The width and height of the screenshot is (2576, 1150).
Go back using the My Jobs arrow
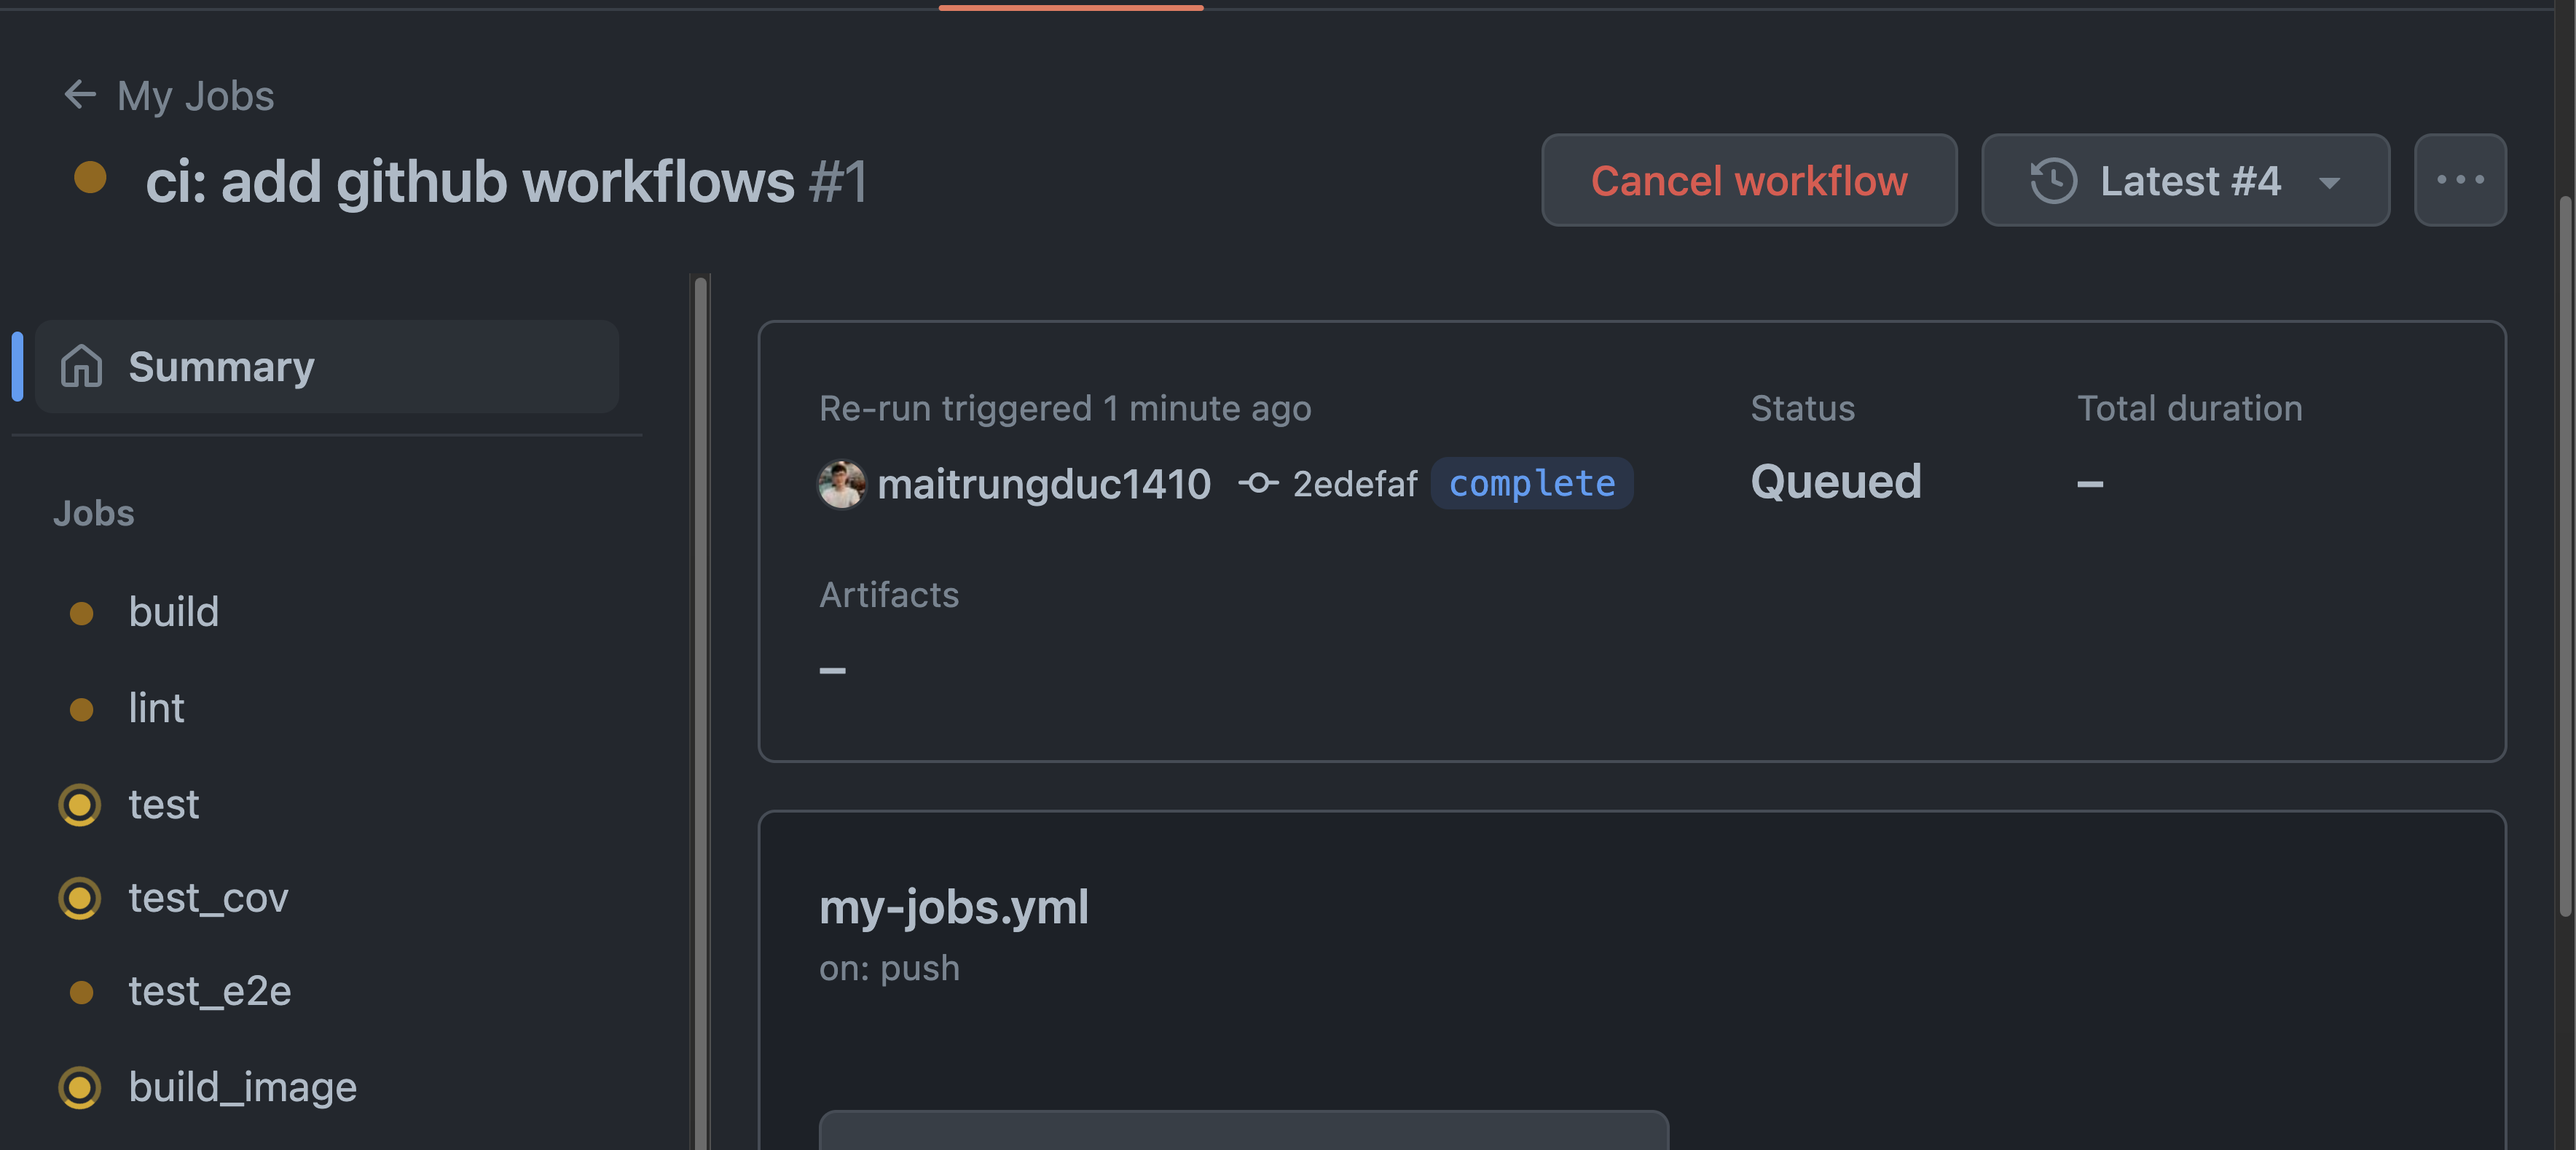[81, 94]
